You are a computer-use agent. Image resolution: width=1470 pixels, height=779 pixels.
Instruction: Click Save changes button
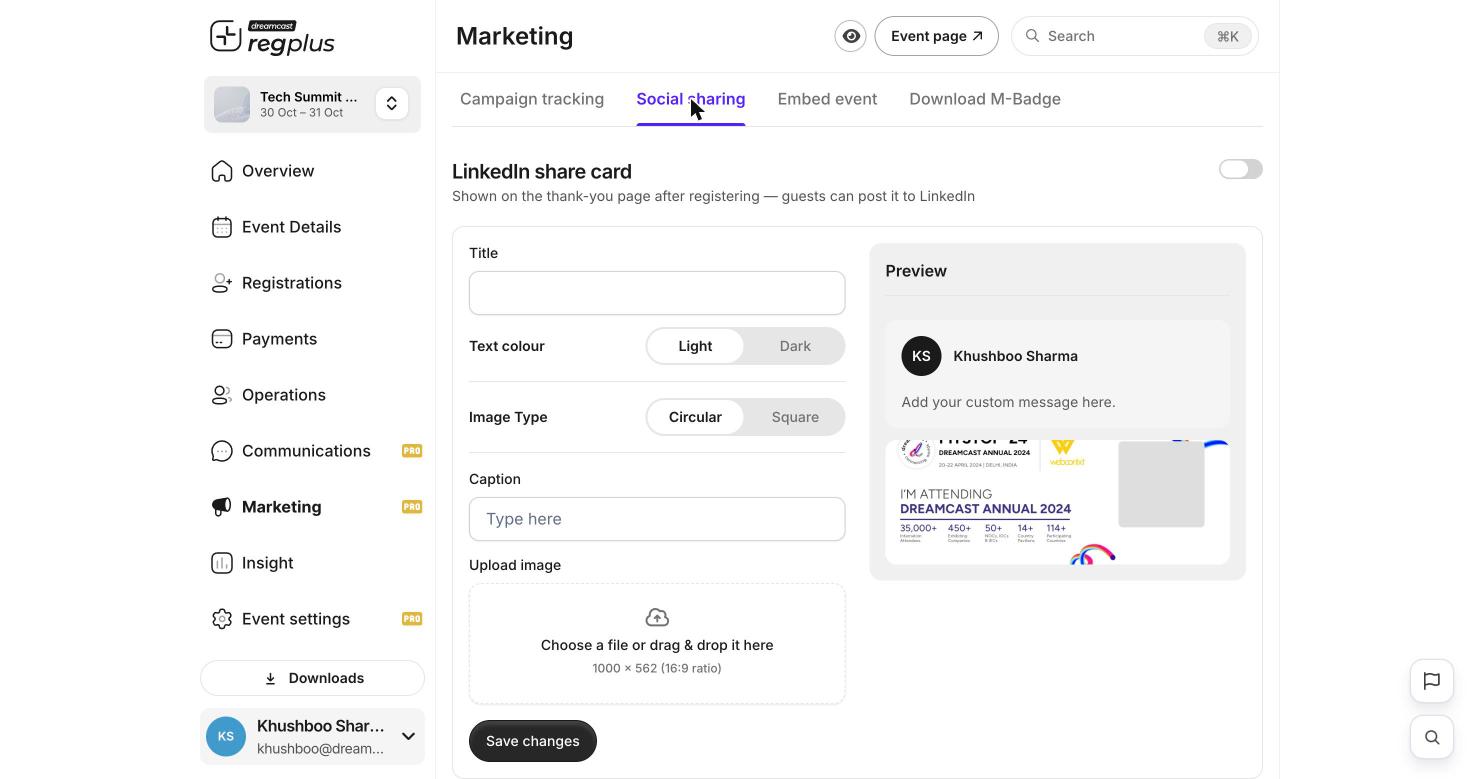532,741
